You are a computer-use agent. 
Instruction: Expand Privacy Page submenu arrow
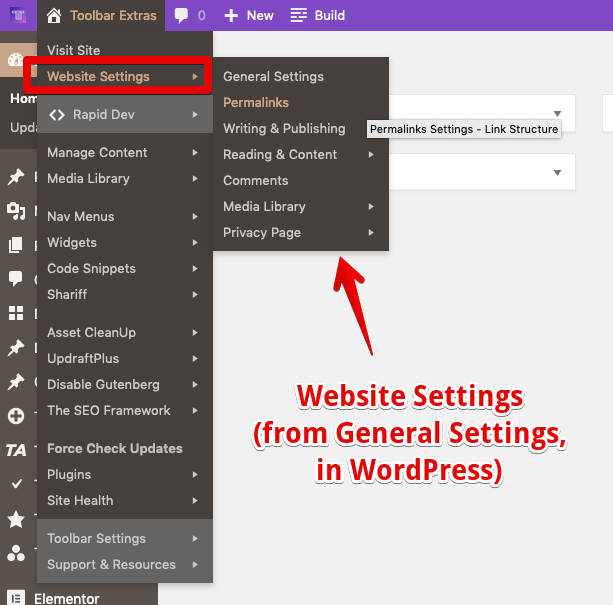coord(371,233)
